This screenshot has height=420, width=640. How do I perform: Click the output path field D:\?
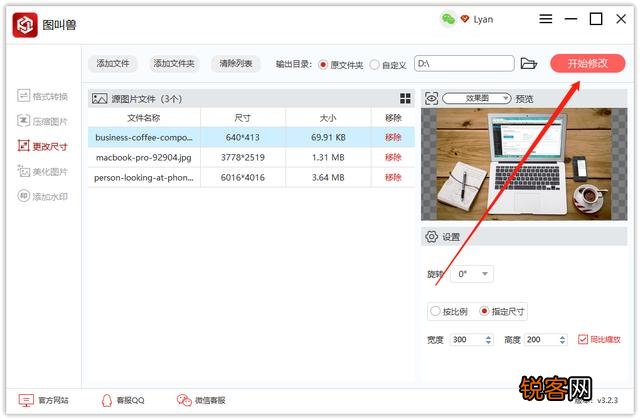(464, 64)
